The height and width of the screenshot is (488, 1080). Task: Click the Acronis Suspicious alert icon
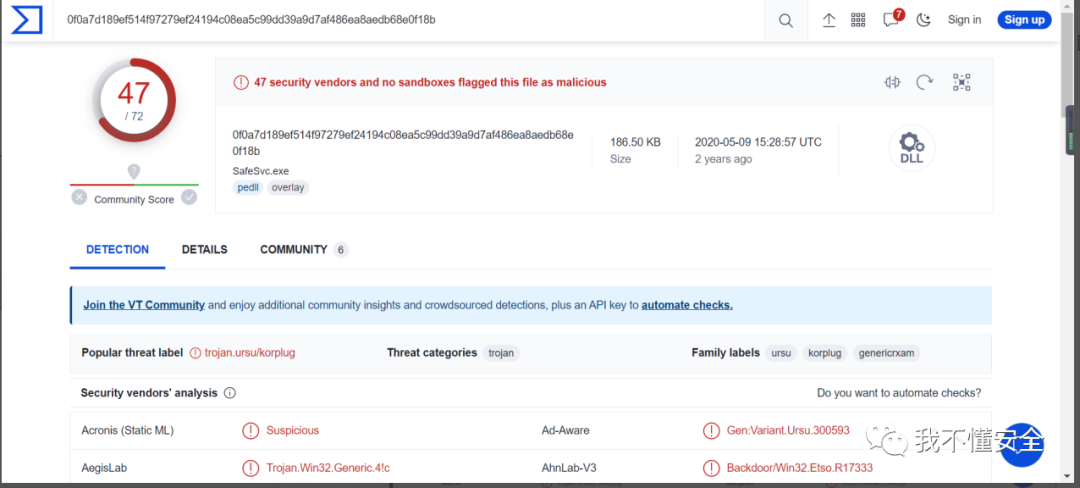pyautogui.click(x=250, y=431)
